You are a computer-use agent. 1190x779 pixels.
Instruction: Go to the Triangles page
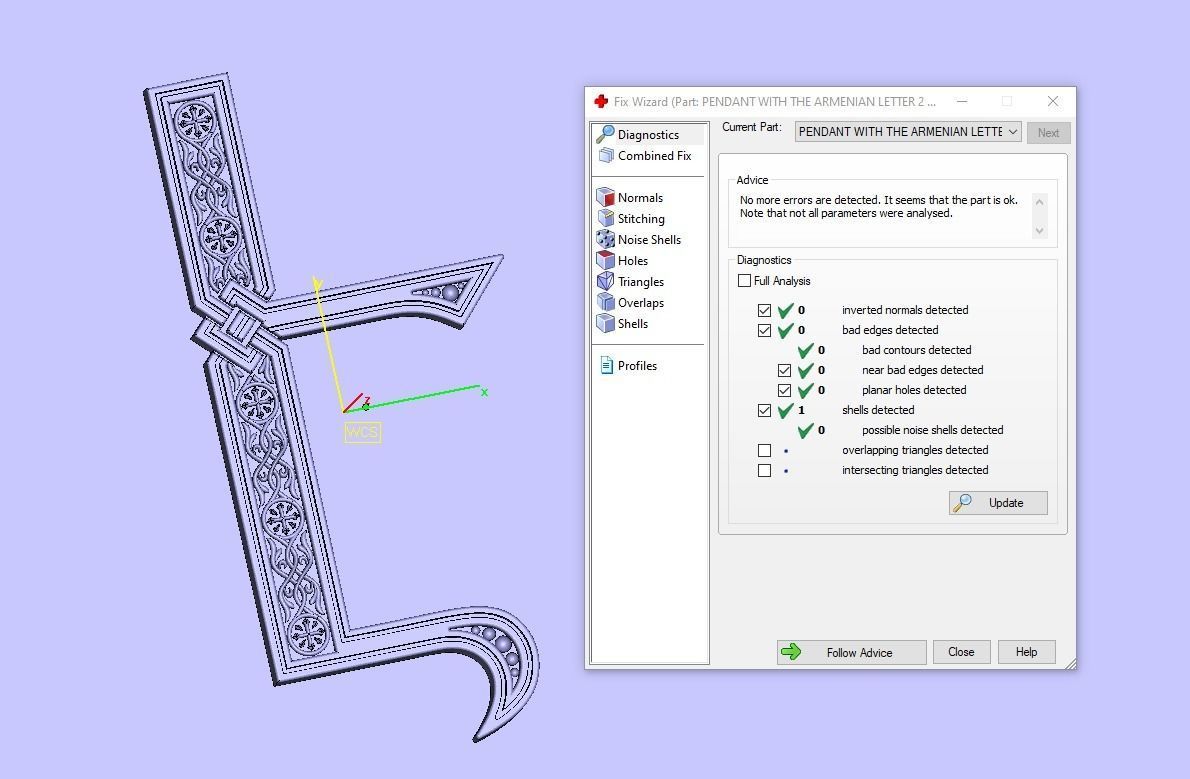tap(641, 282)
